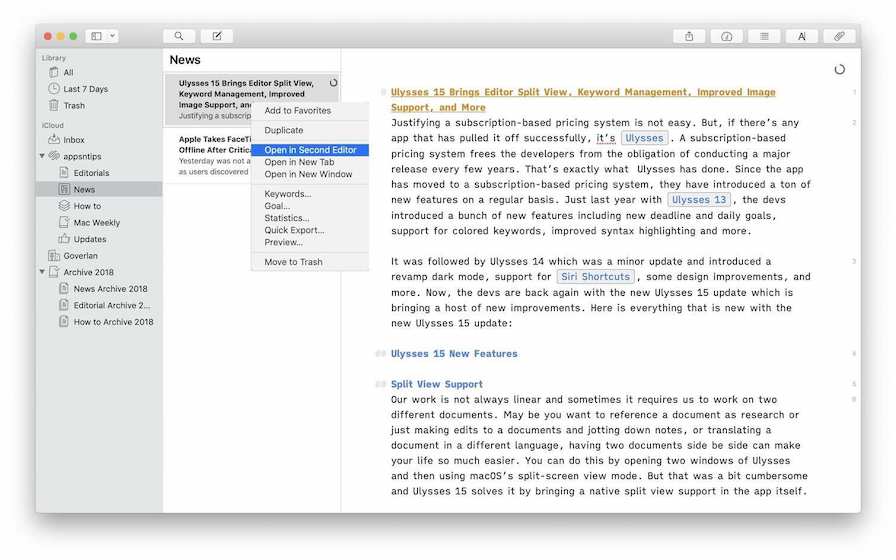
Task: Open the statistics gauge toolbar icon
Action: tap(727, 36)
